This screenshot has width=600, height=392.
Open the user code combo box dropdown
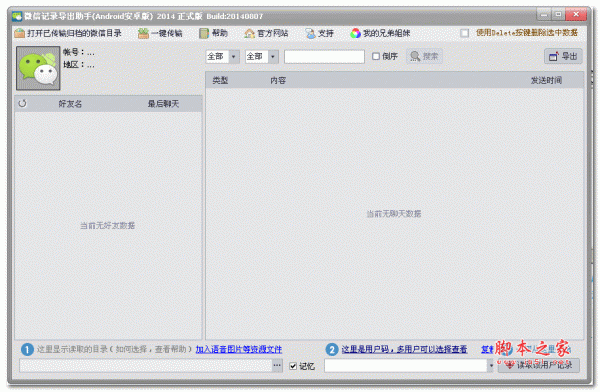click(491, 366)
